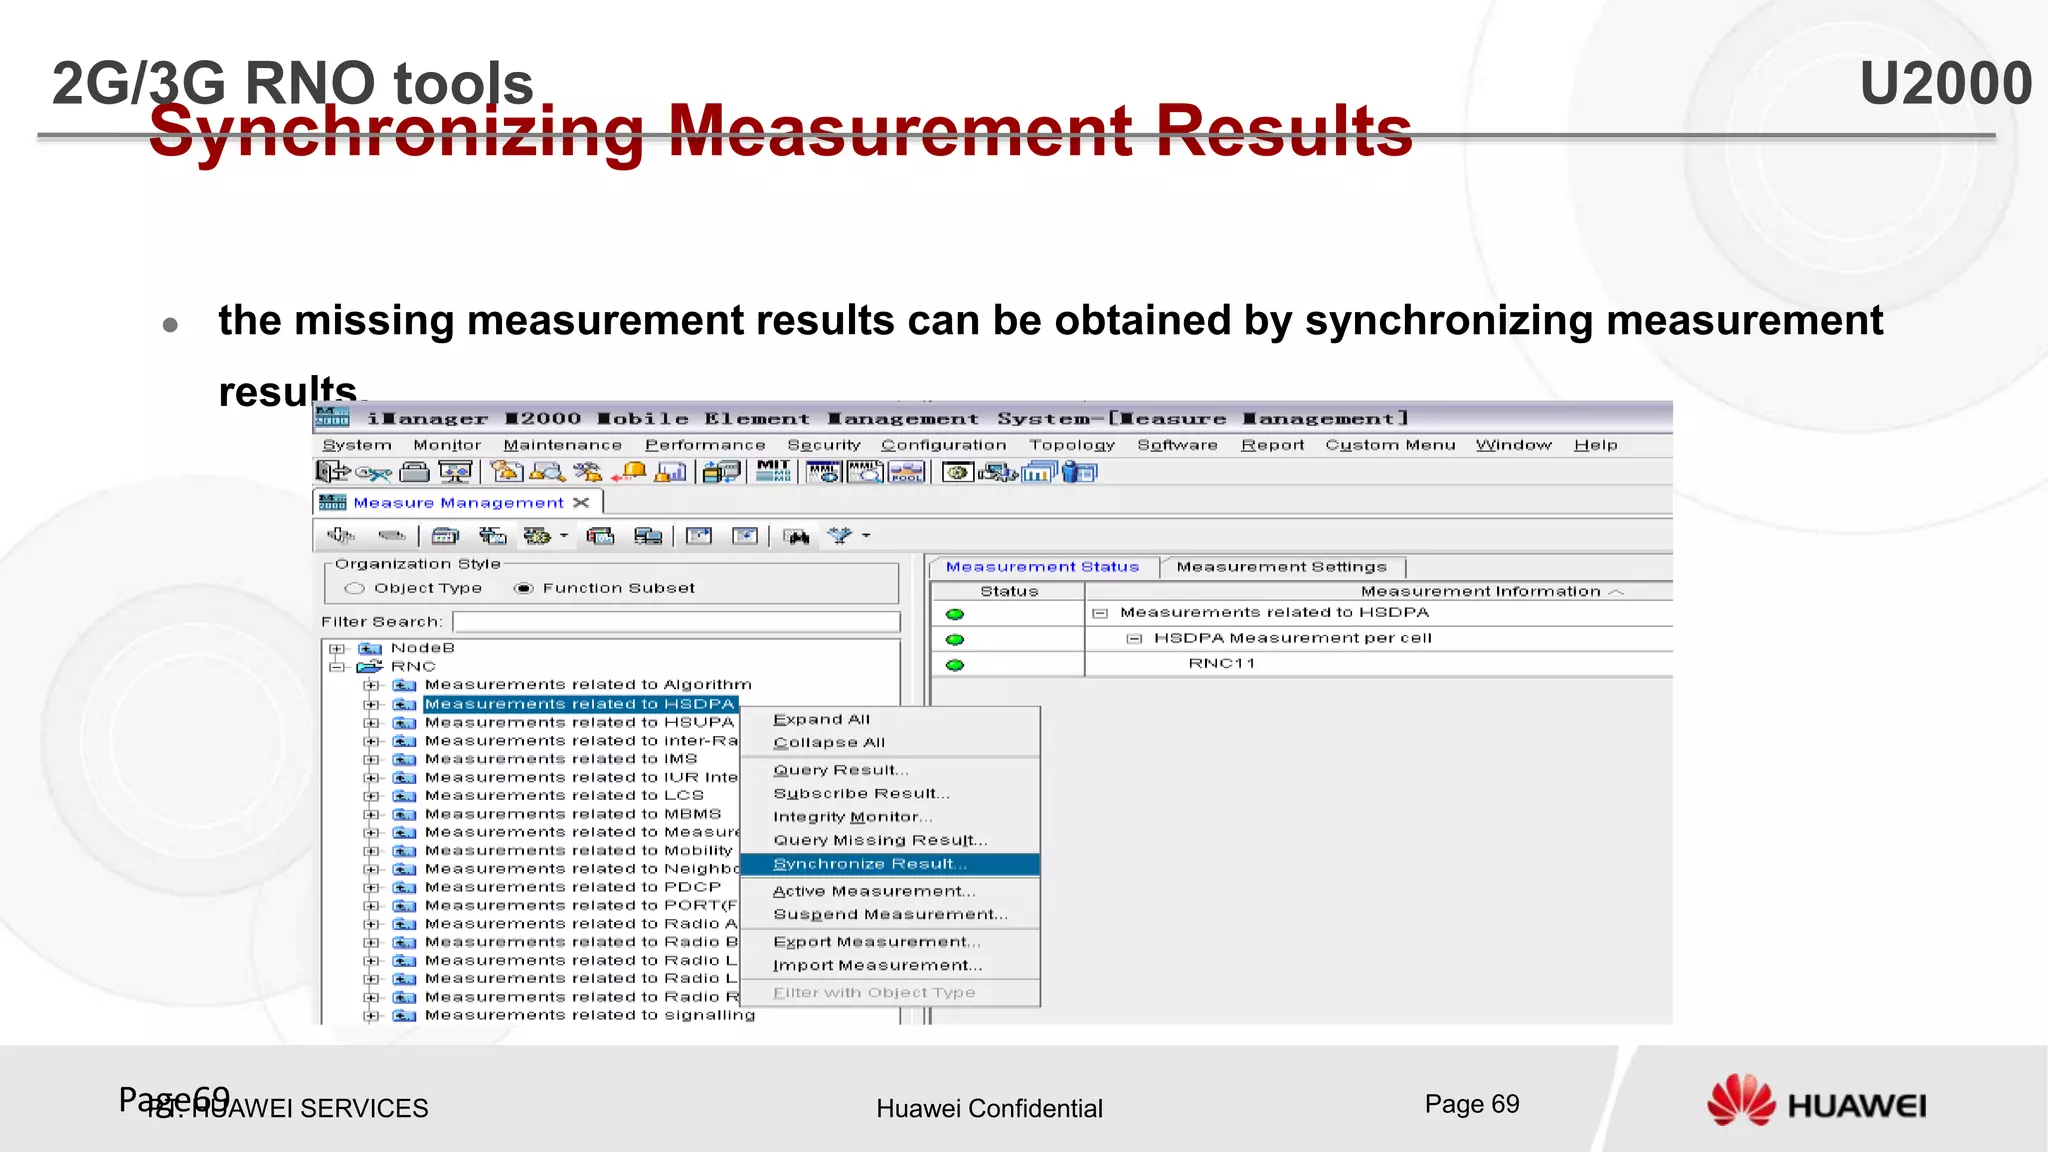Click the binoculars search icon
2048x1152 pixels.
(797, 537)
